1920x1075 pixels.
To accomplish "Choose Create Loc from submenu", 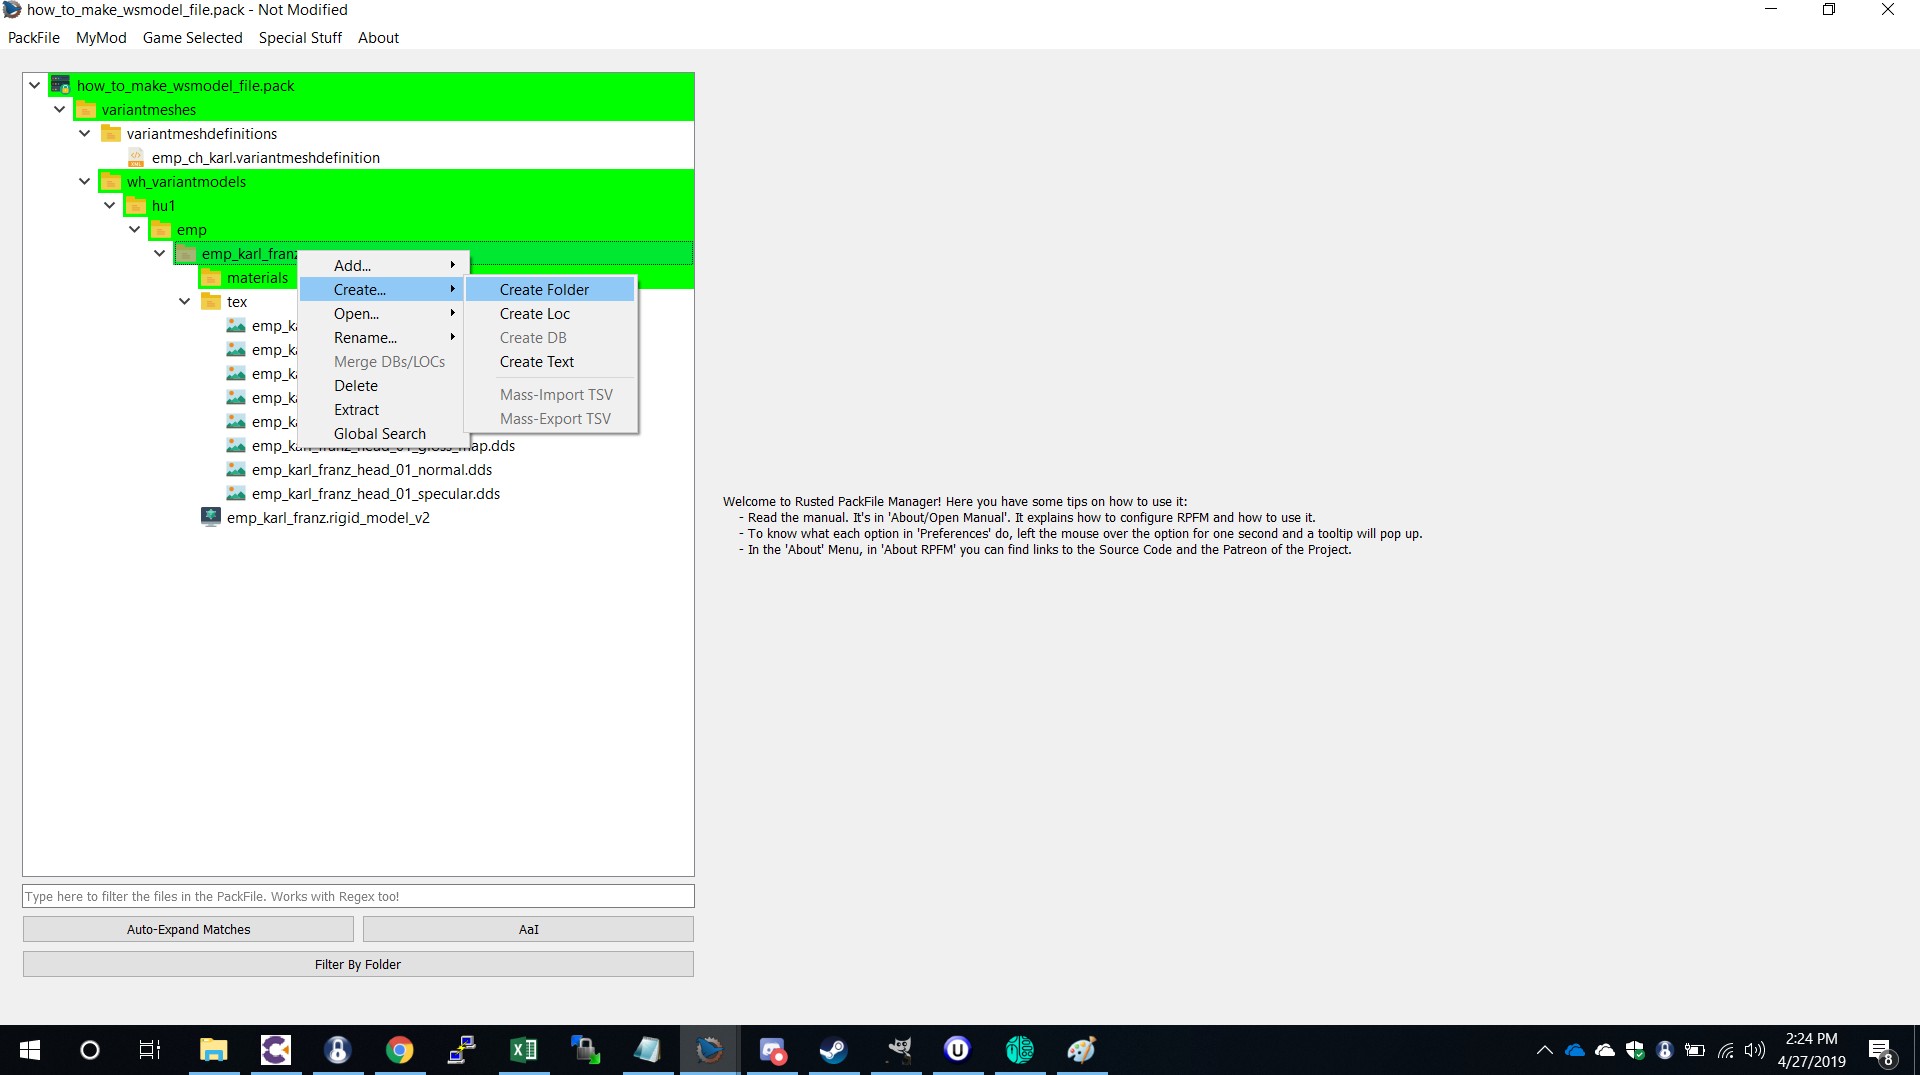I will tap(550, 314).
